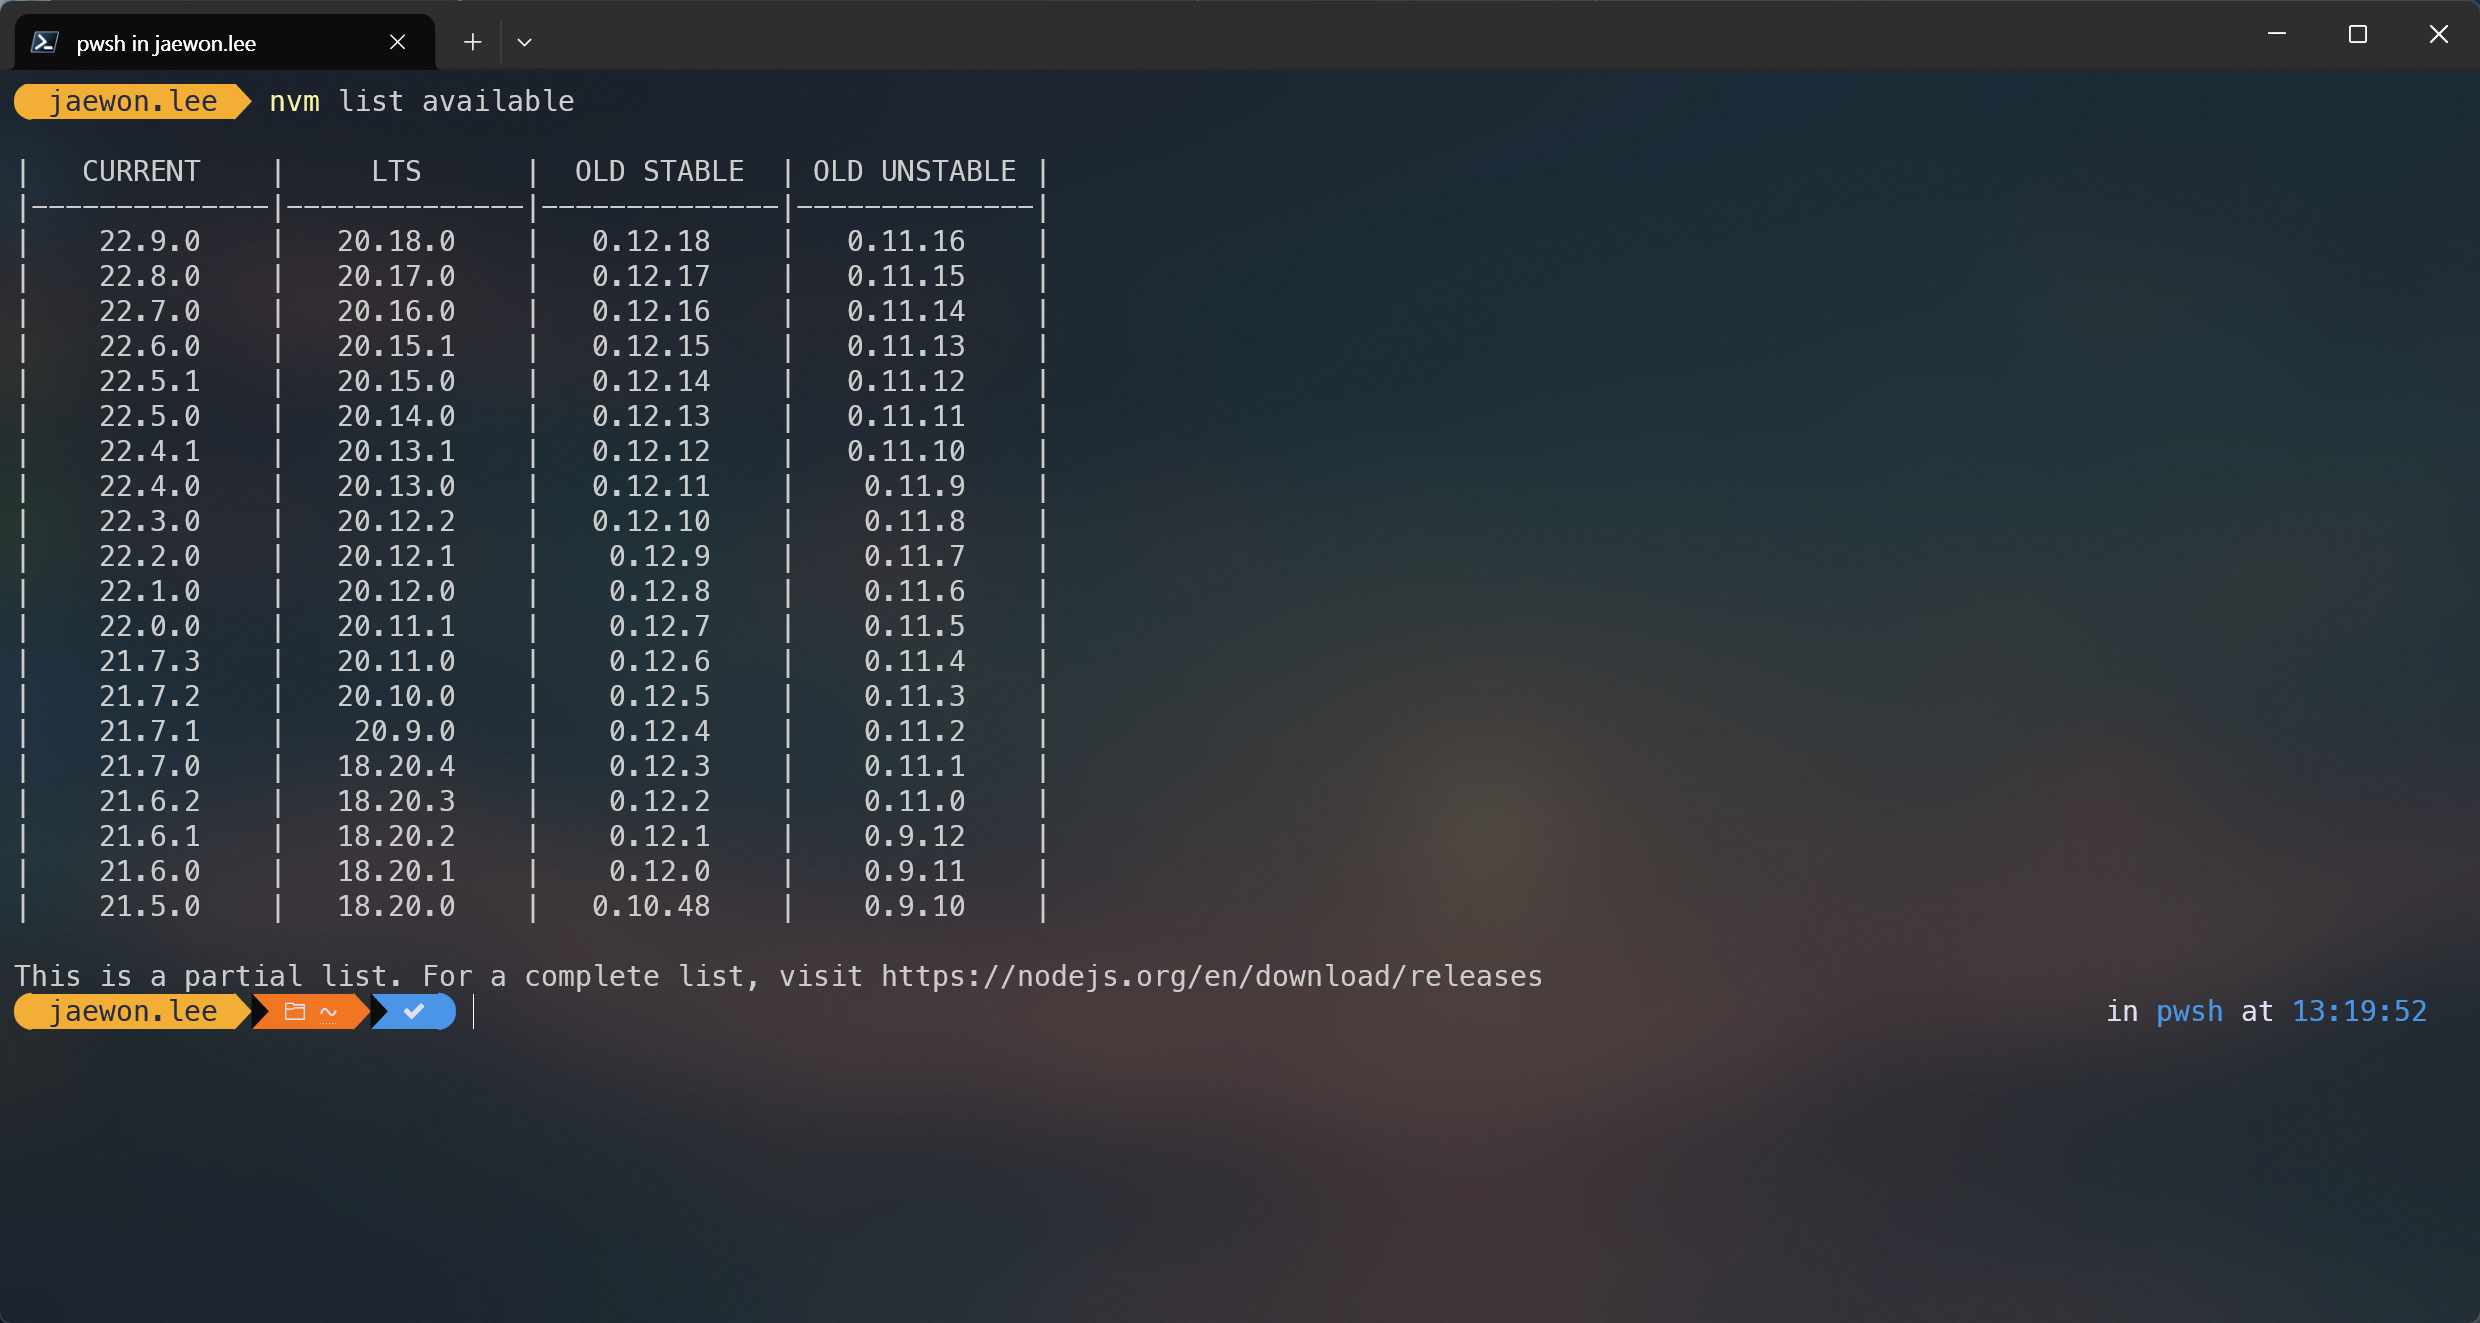
Task: Click the blue checkmark prompt segment
Action: tap(414, 1011)
